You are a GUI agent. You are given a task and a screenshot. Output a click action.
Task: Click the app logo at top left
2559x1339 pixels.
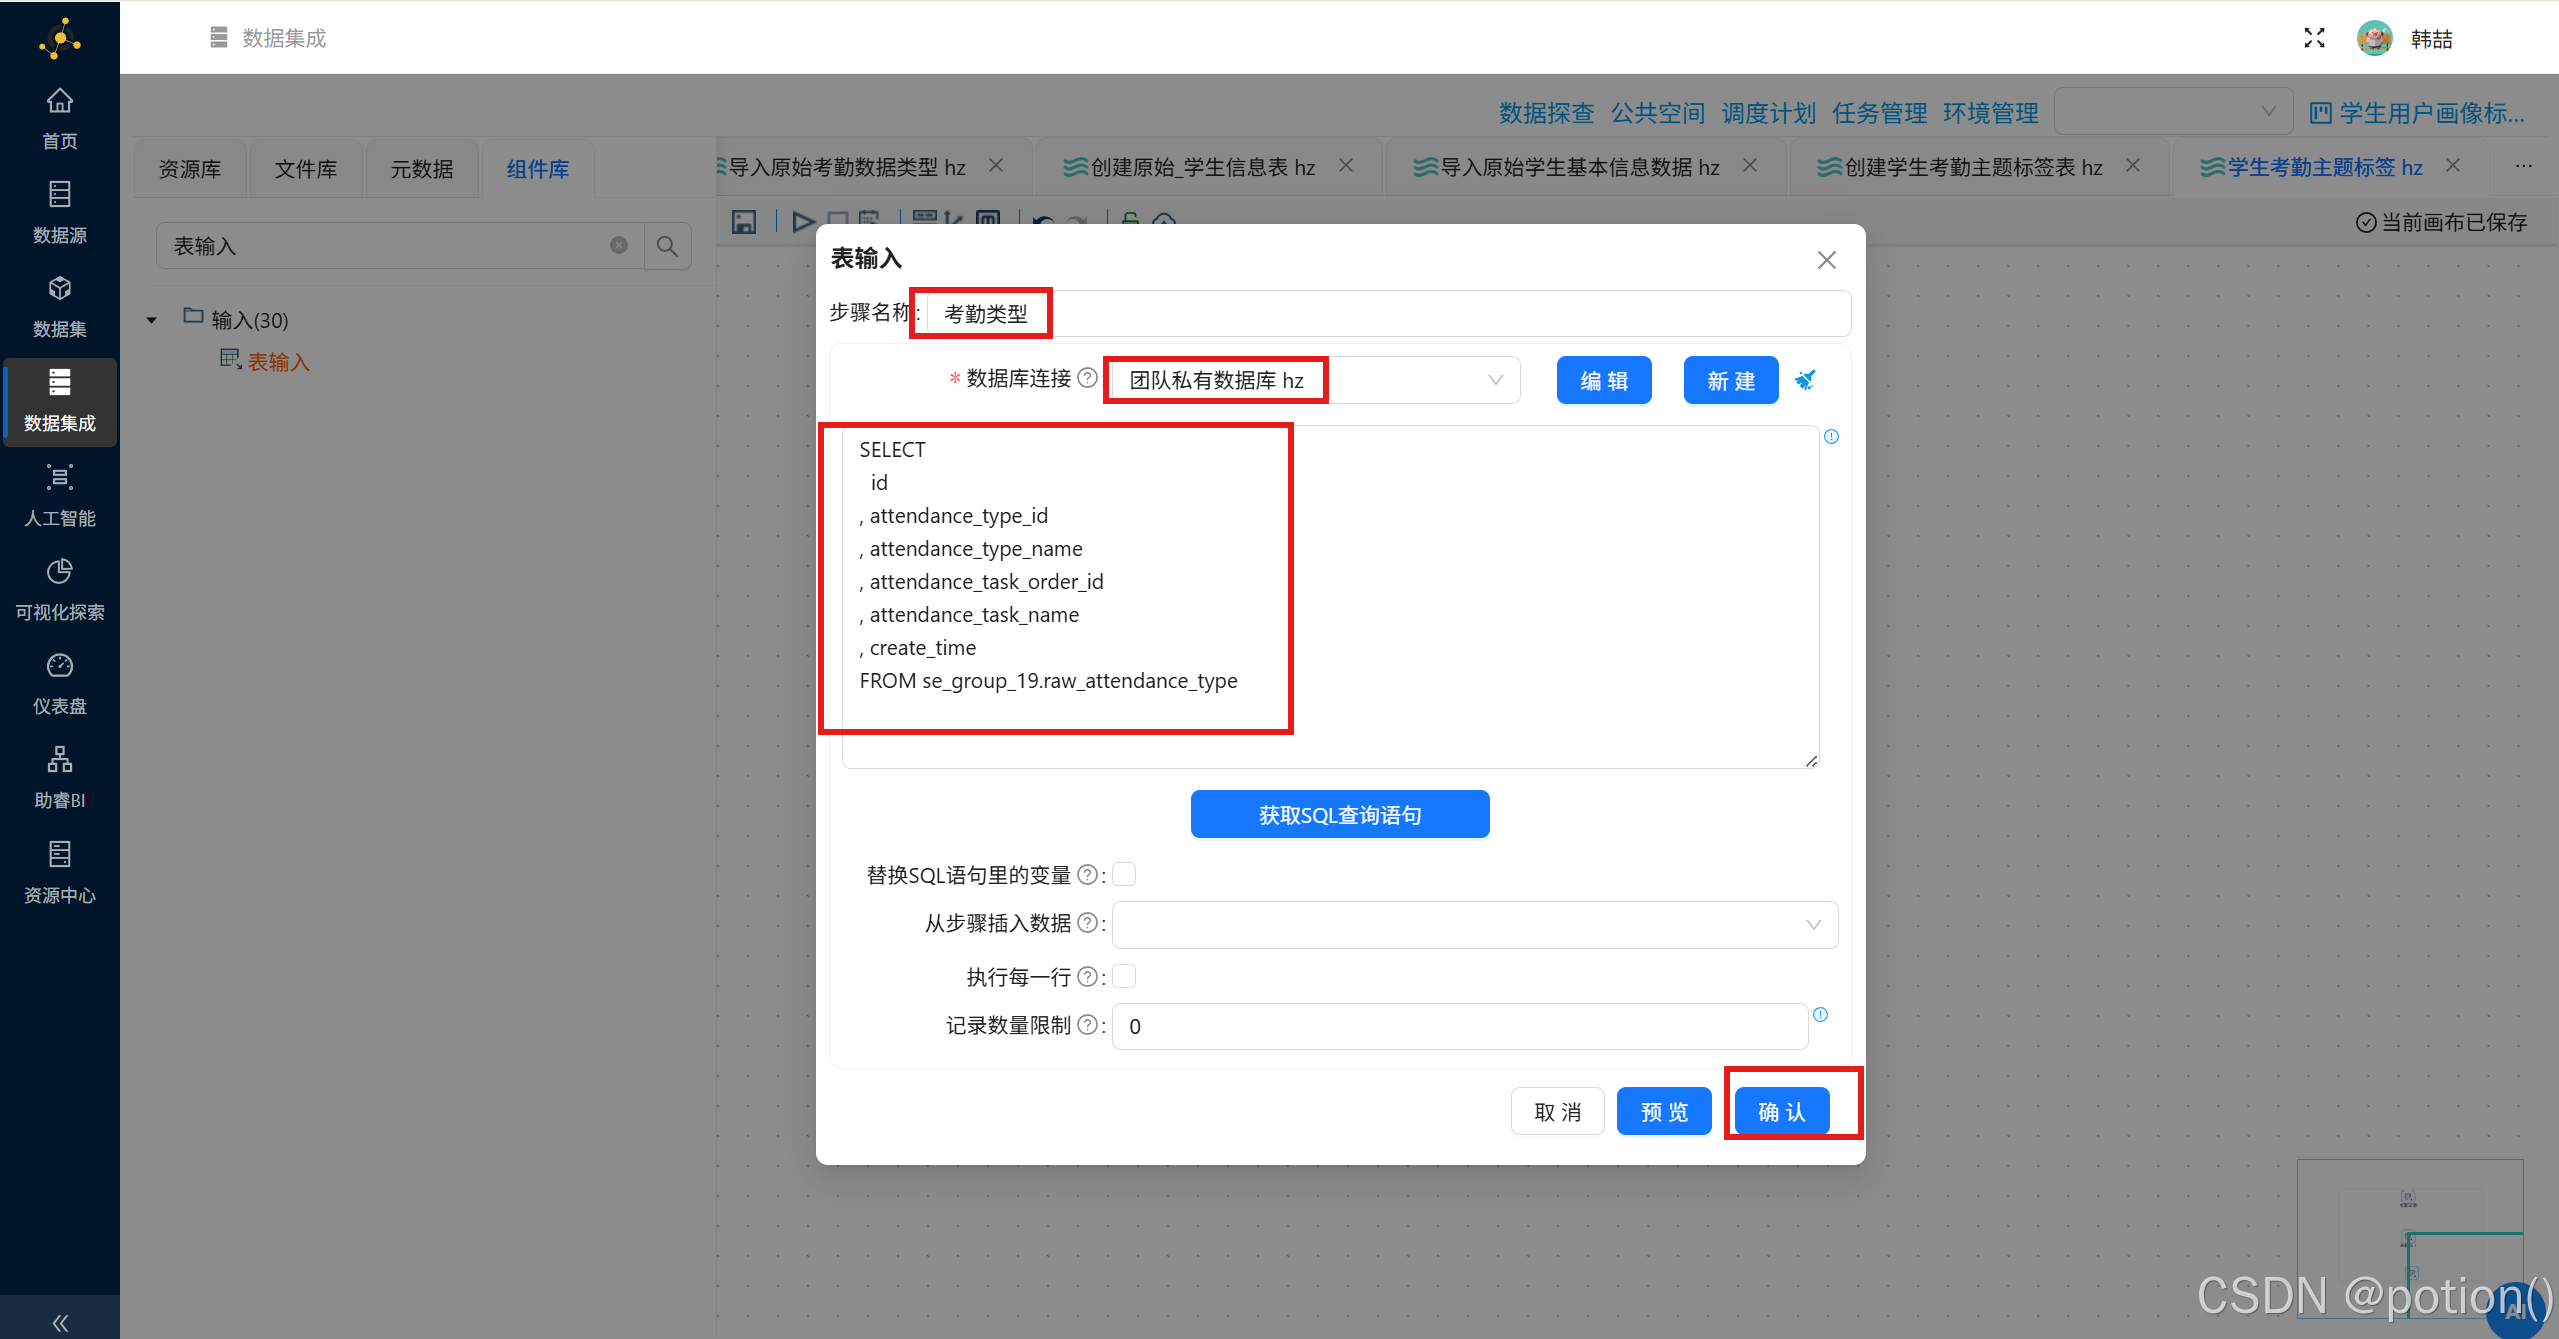tap(60, 38)
